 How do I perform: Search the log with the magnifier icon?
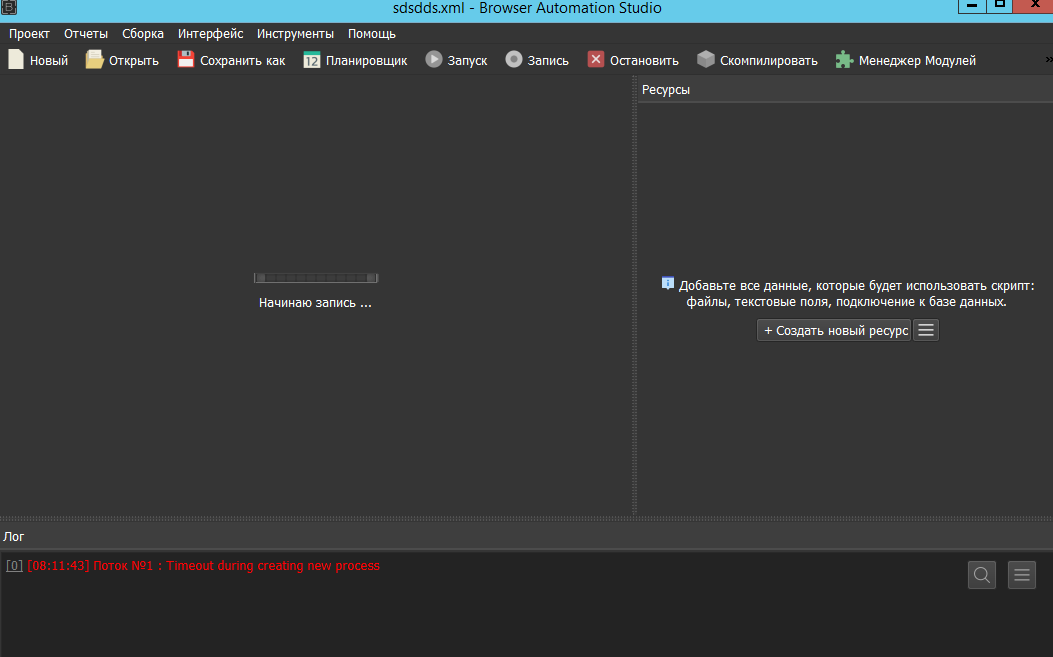click(x=982, y=575)
